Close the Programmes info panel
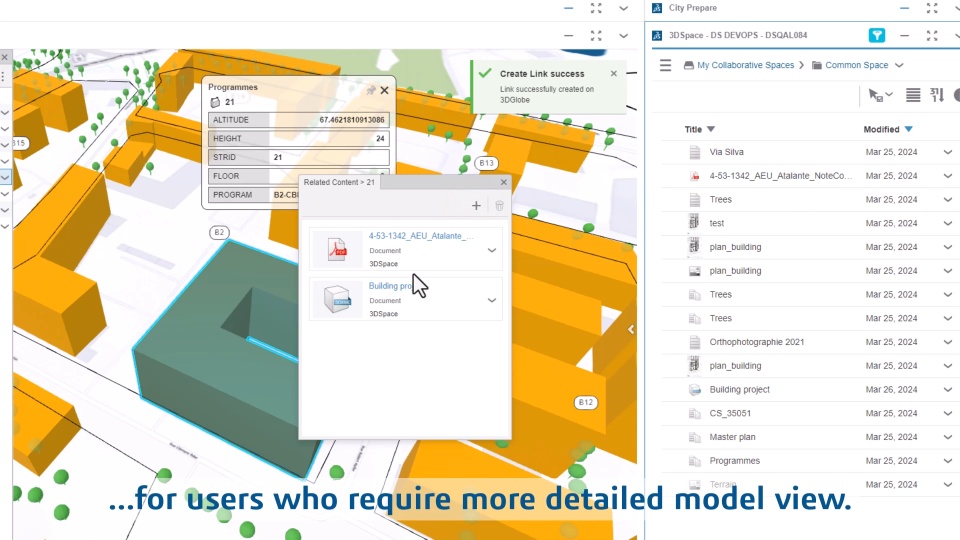 pyautogui.click(x=384, y=90)
